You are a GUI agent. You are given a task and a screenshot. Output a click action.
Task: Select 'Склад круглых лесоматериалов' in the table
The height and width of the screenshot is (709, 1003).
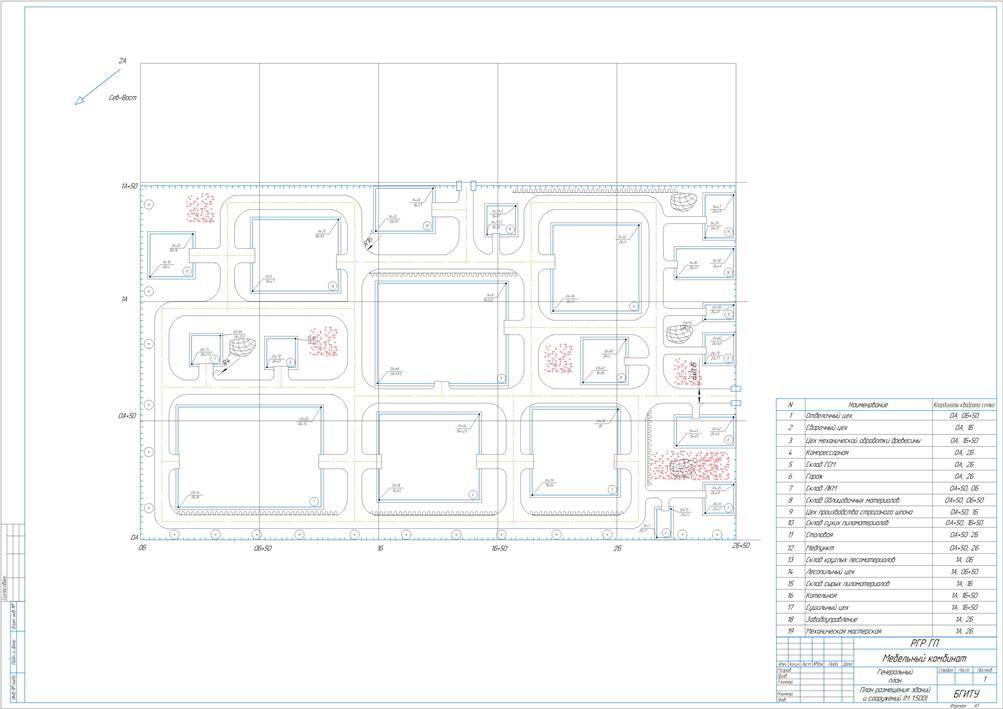[x=850, y=560]
